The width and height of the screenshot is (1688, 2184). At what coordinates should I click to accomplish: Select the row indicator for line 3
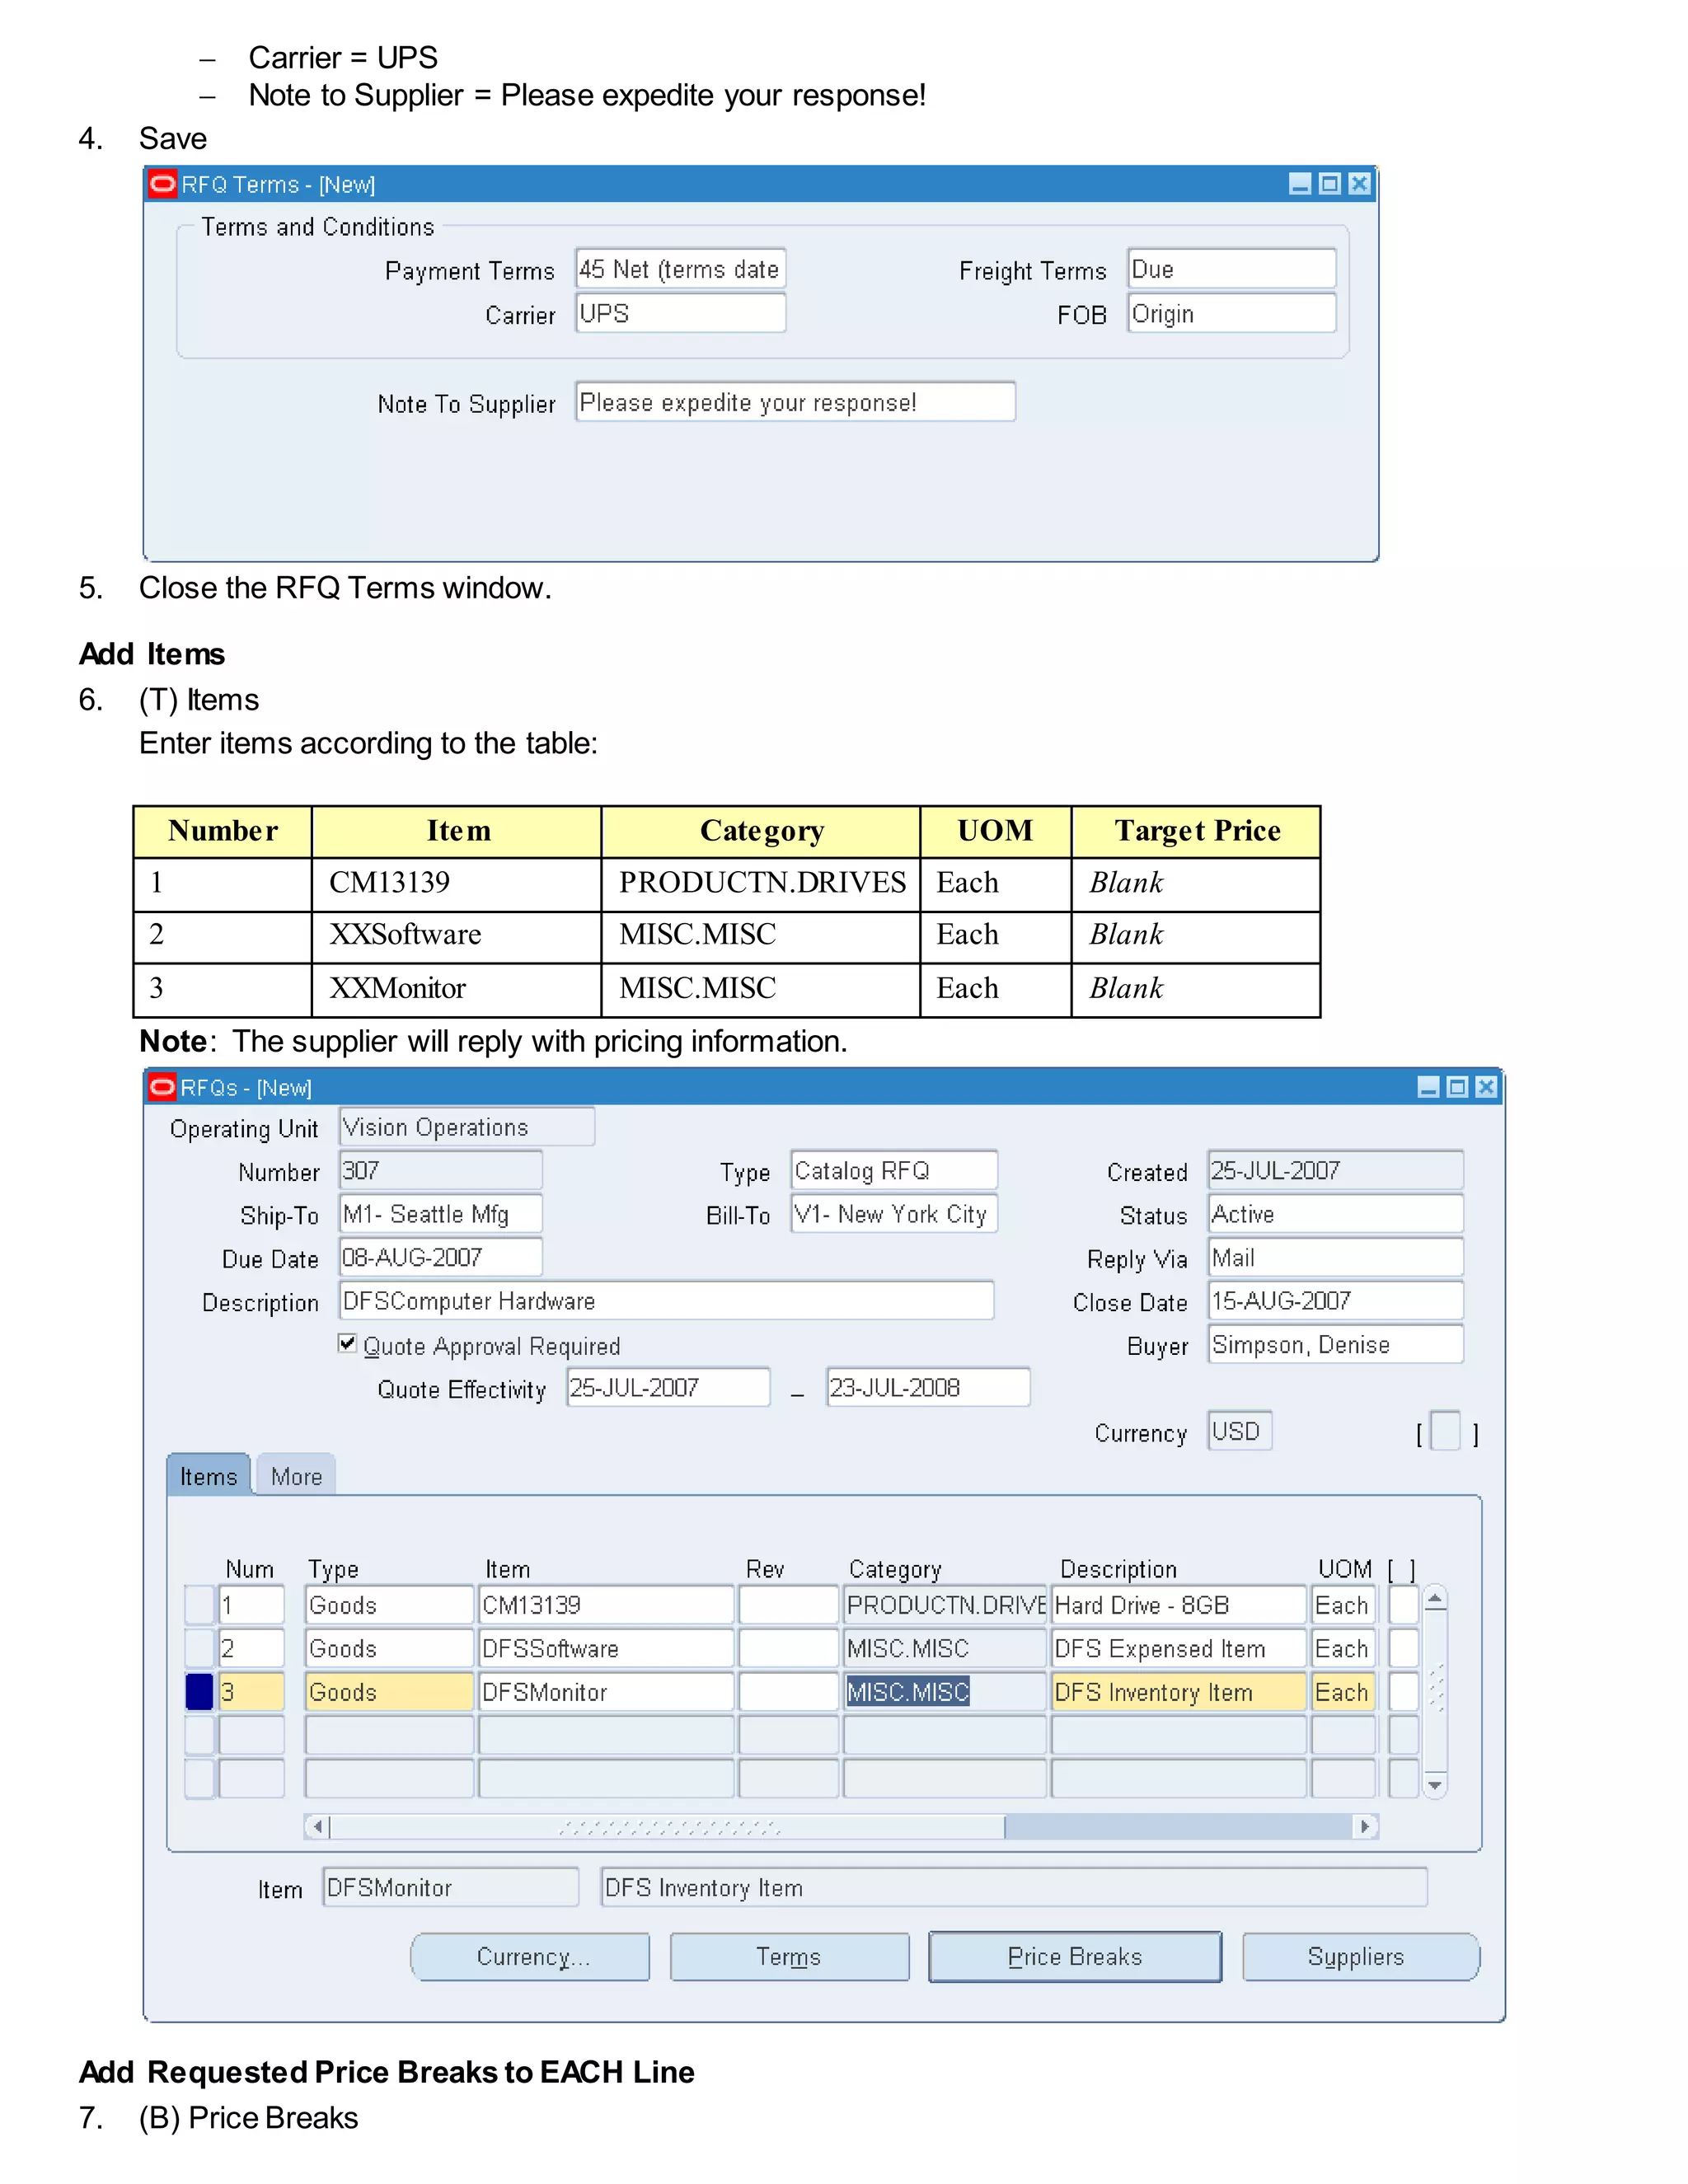coord(199,1692)
